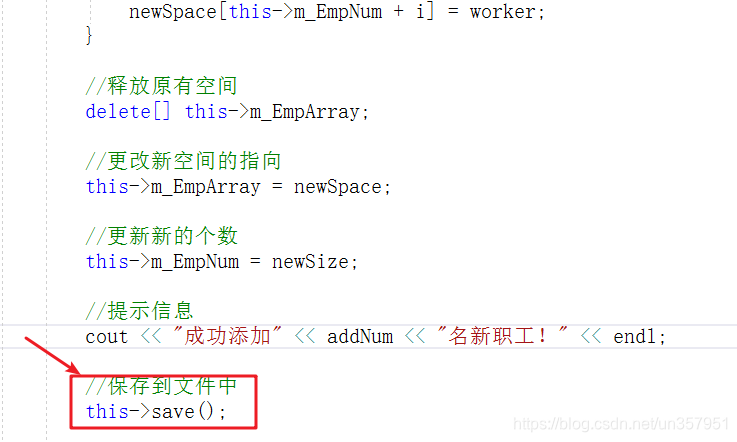Click the worker variable in first line
This screenshot has width=737, height=442.
tap(502, 12)
